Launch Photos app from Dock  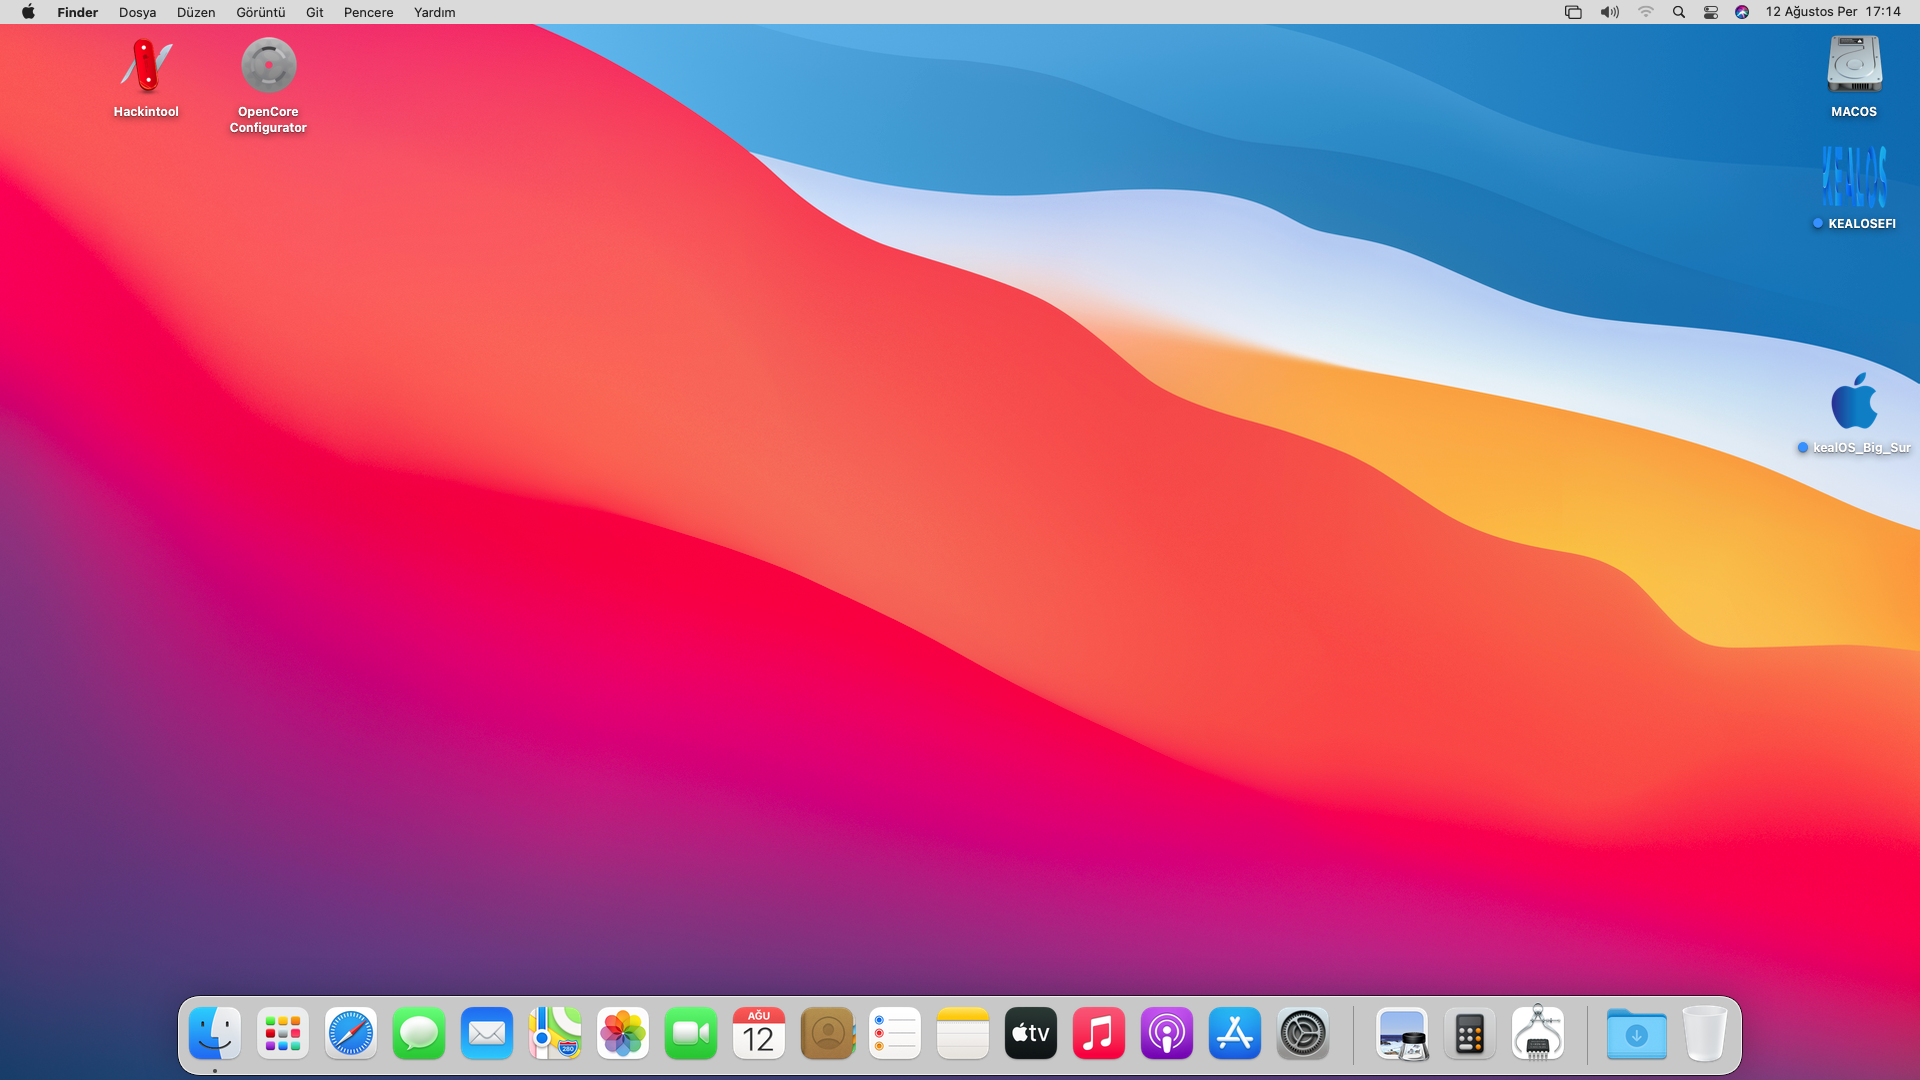tap(623, 1034)
